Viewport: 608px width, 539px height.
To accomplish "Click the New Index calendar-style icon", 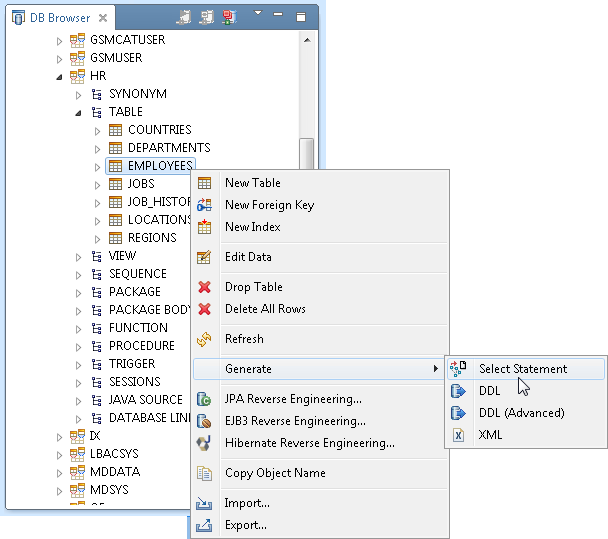I will click(205, 227).
